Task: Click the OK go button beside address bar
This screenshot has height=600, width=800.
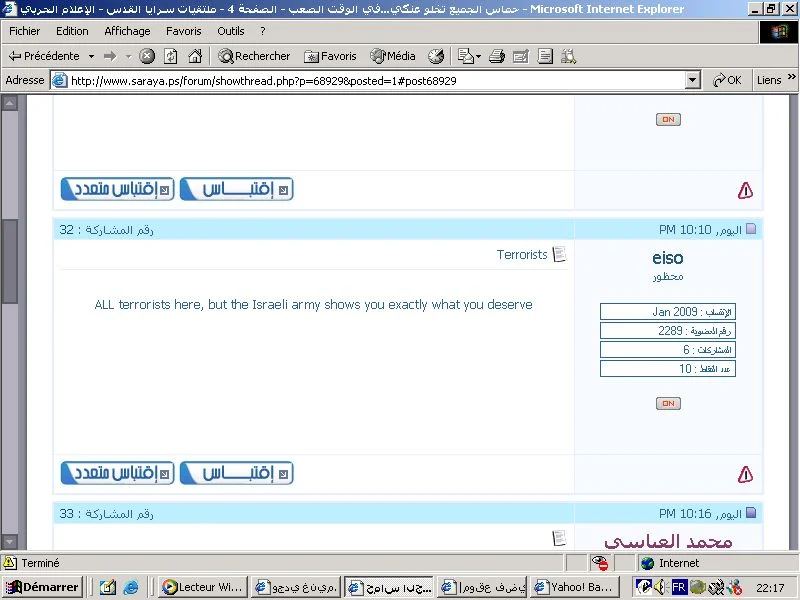Action: click(x=727, y=80)
